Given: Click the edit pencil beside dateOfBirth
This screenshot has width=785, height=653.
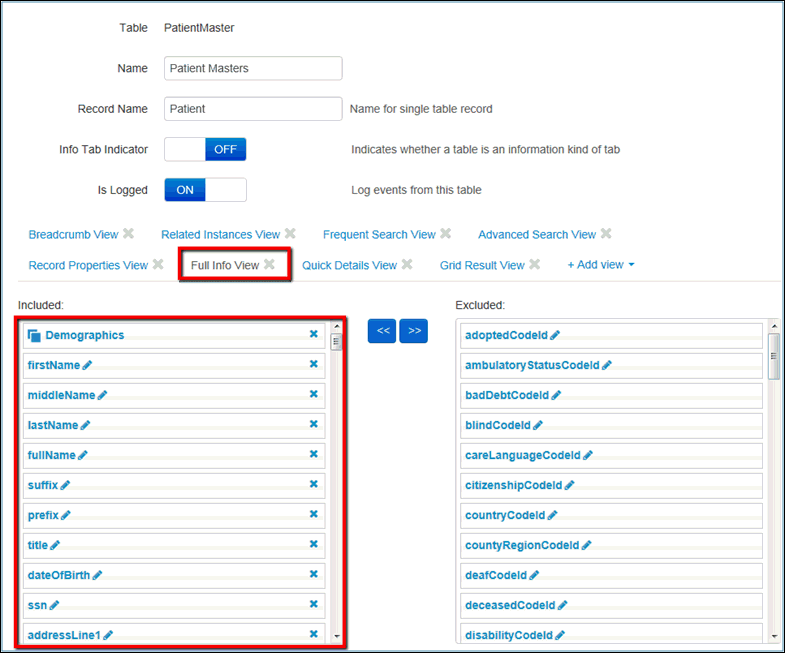Looking at the screenshot, I should click(x=98, y=575).
